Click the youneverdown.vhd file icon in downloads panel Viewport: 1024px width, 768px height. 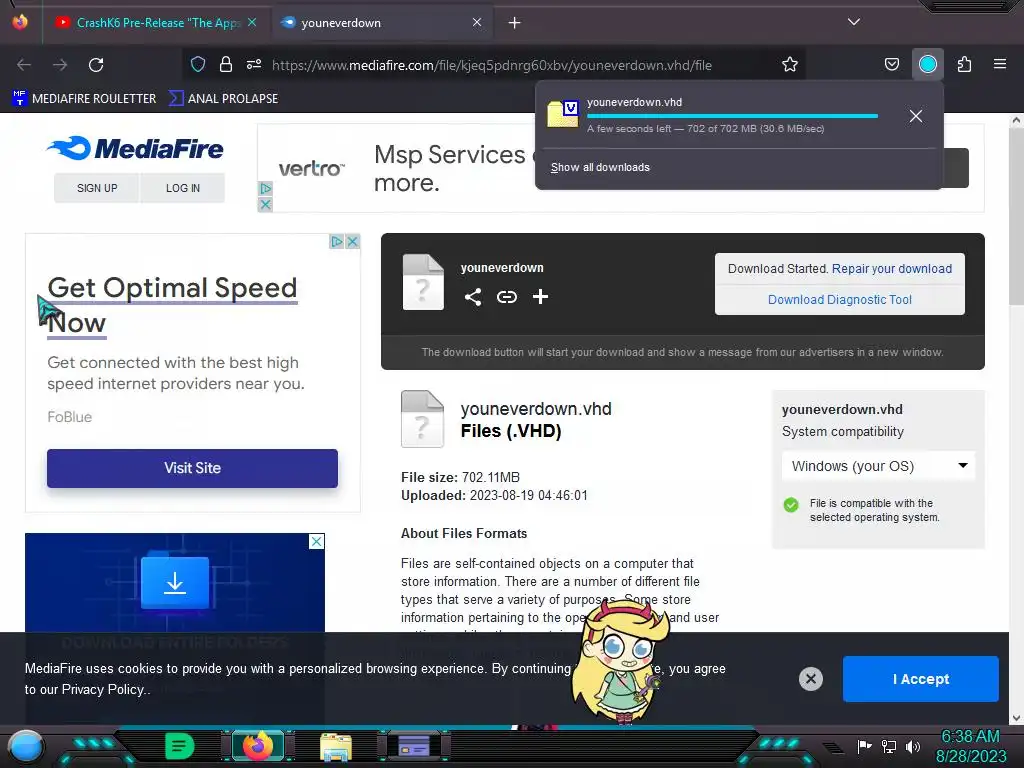[x=563, y=114]
